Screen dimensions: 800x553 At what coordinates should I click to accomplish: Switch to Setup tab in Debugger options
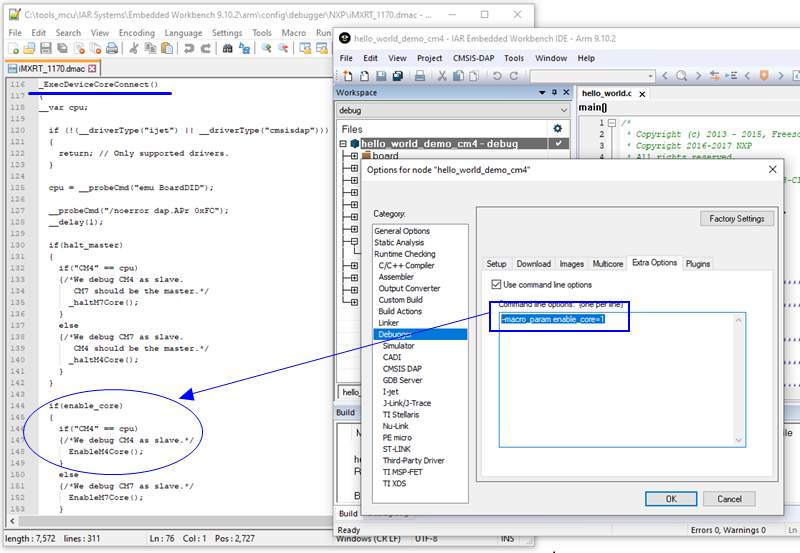(x=496, y=264)
